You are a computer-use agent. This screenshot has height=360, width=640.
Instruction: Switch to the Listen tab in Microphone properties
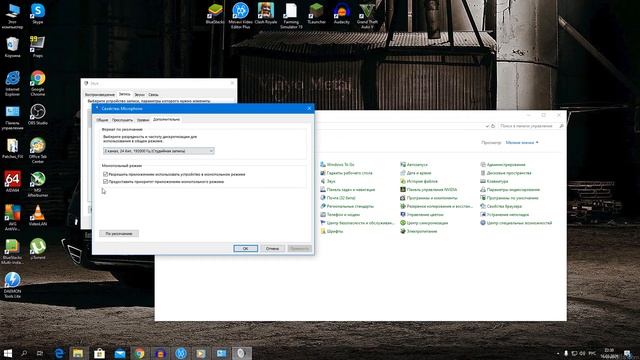pyautogui.click(x=122, y=120)
